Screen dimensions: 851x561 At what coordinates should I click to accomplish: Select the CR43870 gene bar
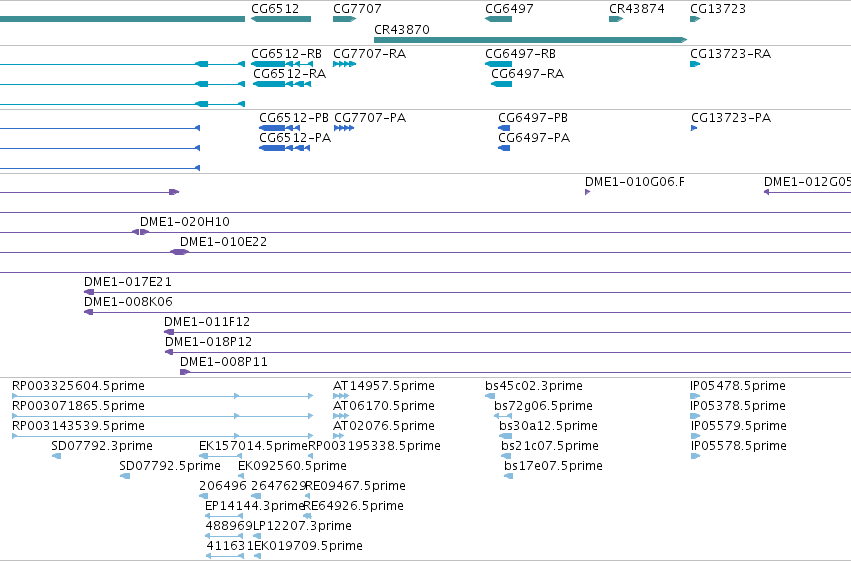[530, 40]
